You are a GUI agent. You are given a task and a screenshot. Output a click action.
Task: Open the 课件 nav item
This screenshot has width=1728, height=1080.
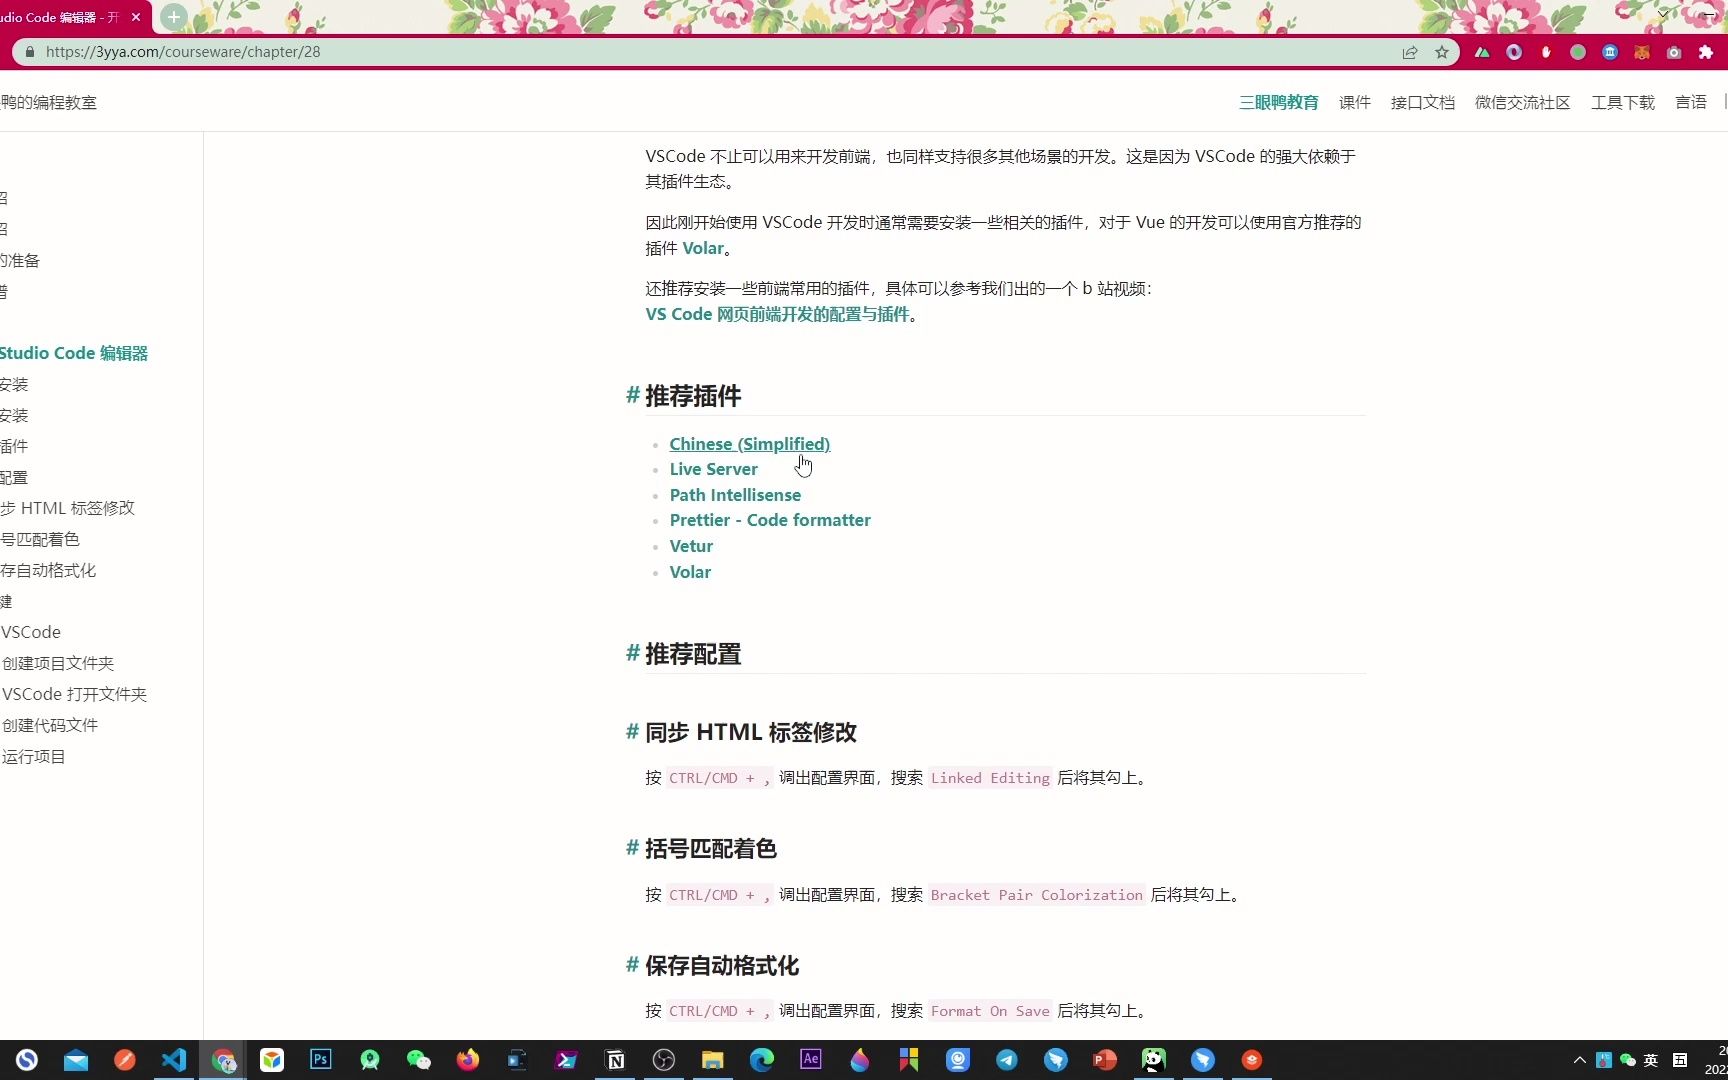[x=1354, y=102]
